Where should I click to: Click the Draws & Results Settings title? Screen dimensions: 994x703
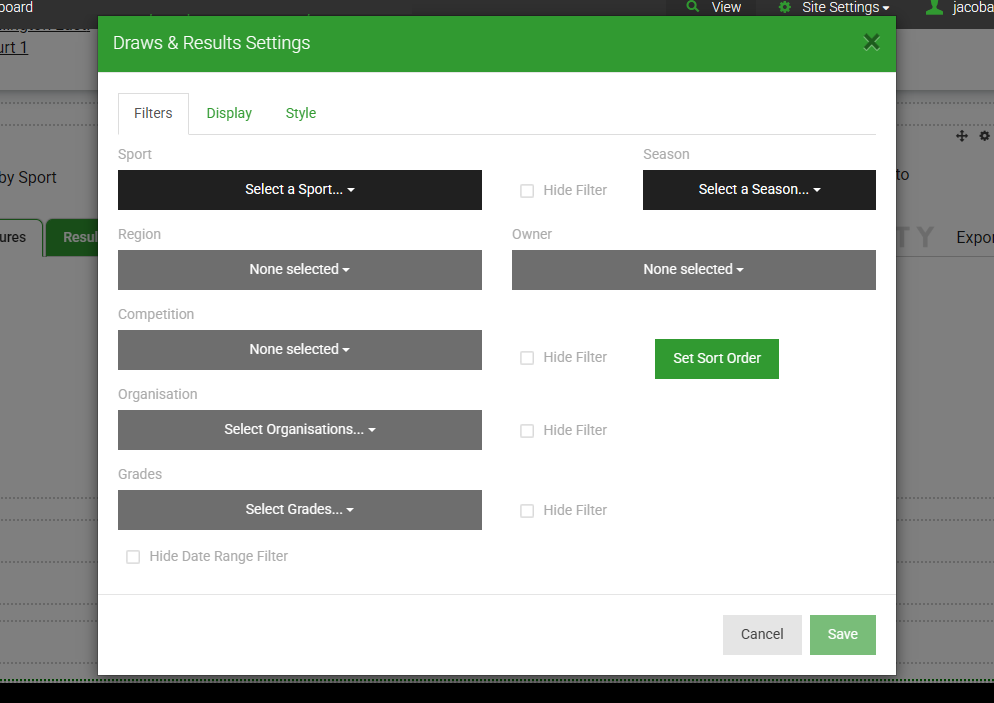click(x=212, y=42)
